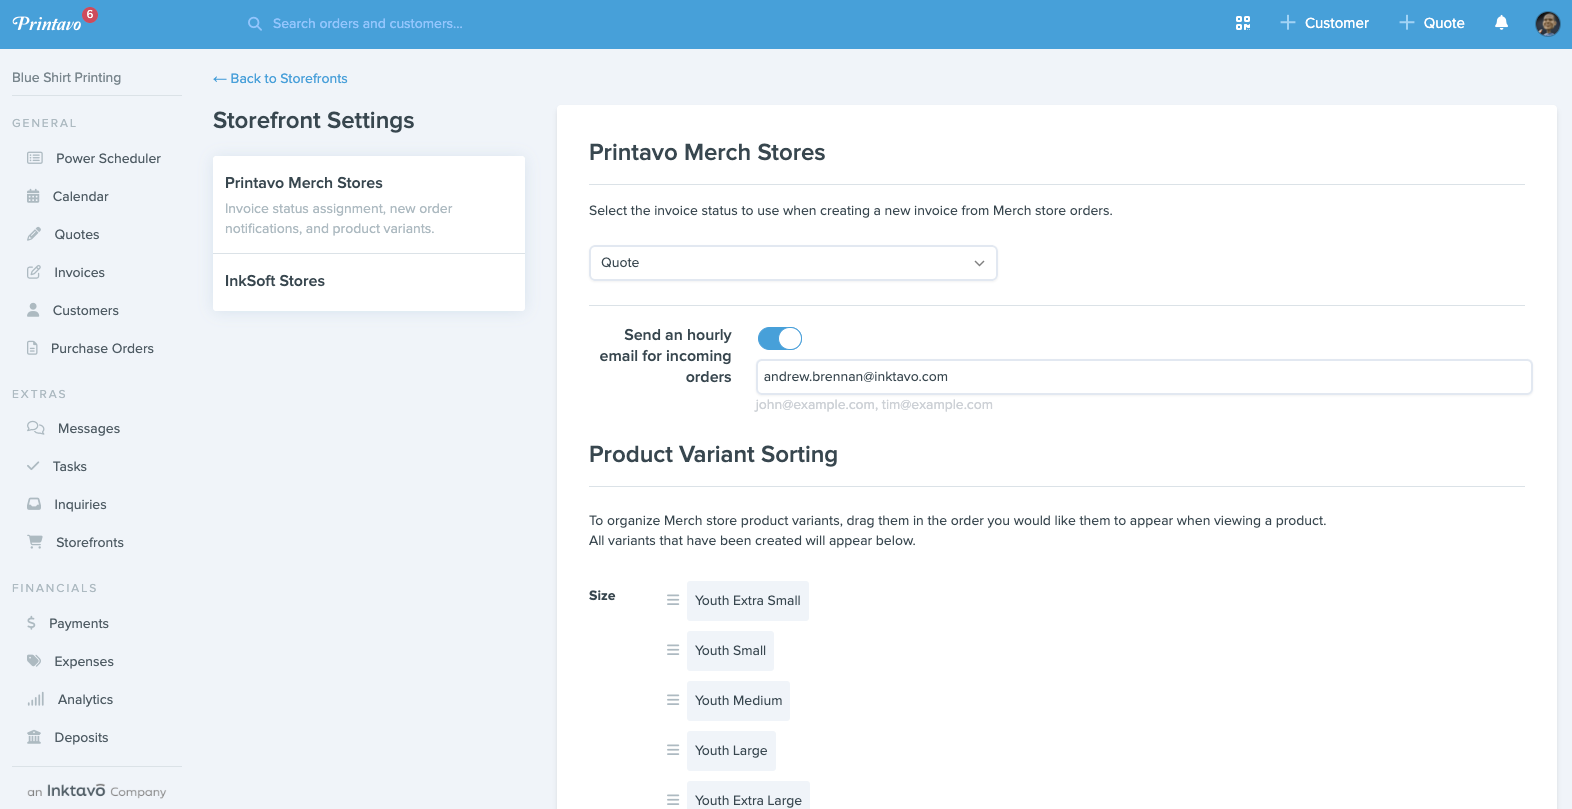Grab the Youth Medium drag handle

tap(673, 700)
